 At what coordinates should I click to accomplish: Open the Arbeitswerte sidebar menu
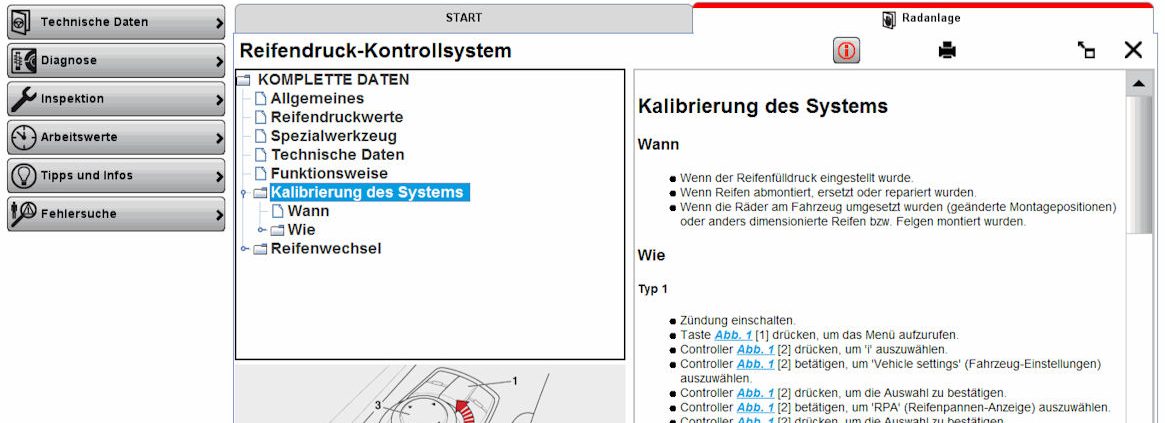116,138
